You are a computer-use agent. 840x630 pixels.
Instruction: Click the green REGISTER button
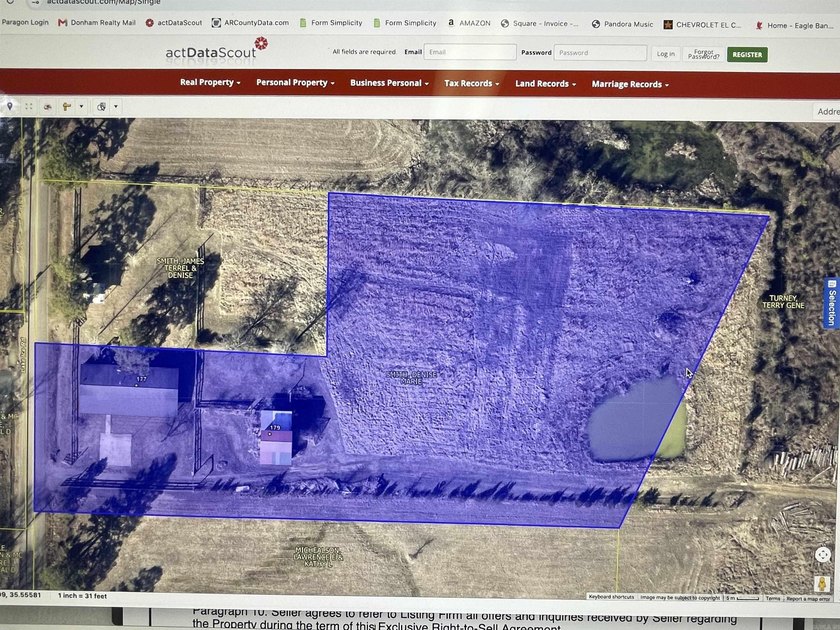747,55
